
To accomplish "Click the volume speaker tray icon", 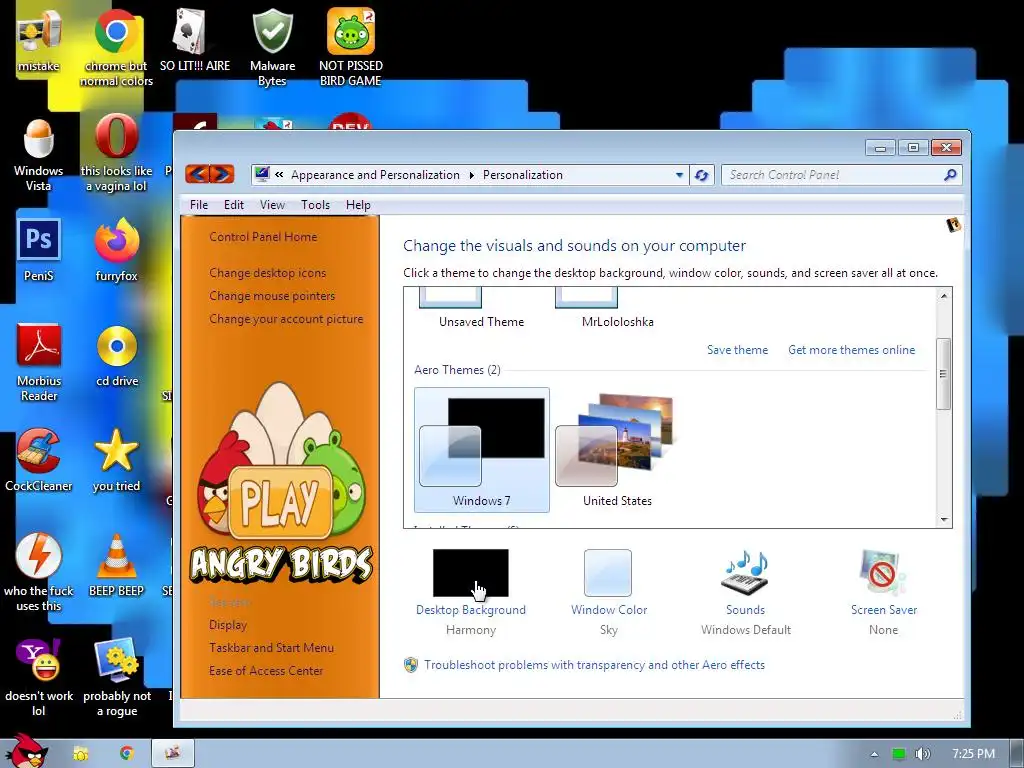I will point(922,754).
